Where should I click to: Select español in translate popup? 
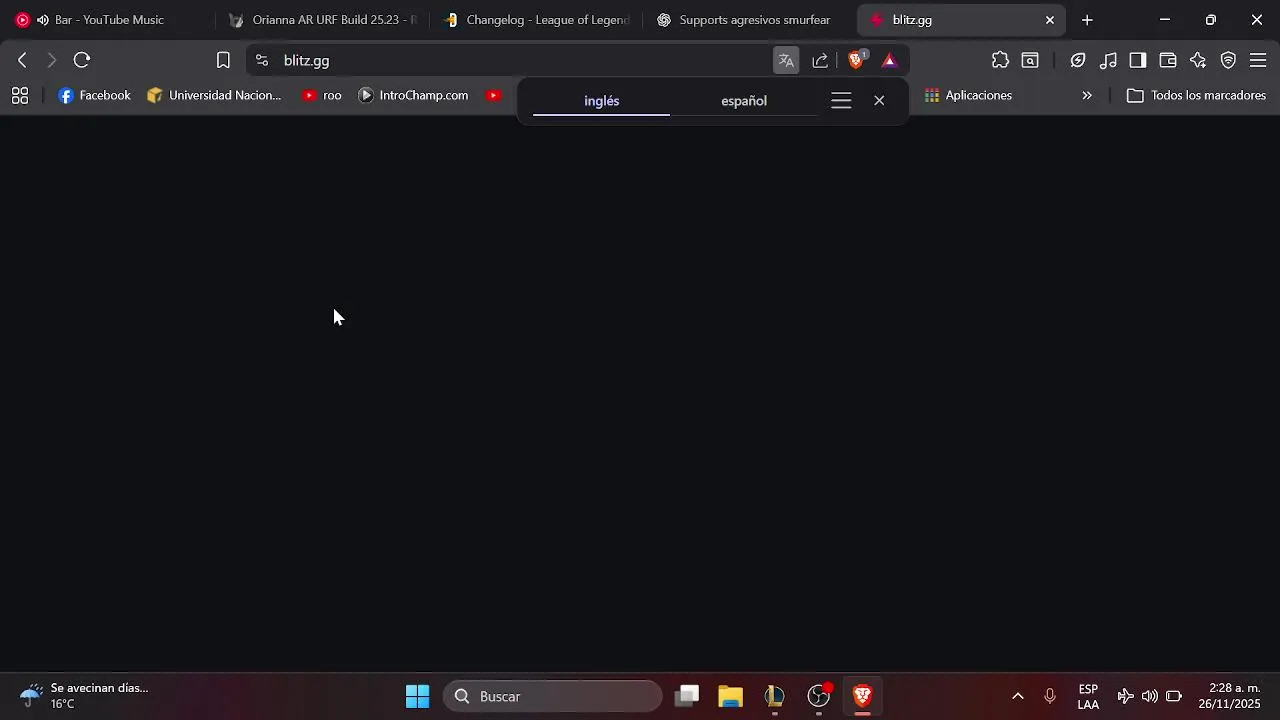pyautogui.click(x=744, y=101)
